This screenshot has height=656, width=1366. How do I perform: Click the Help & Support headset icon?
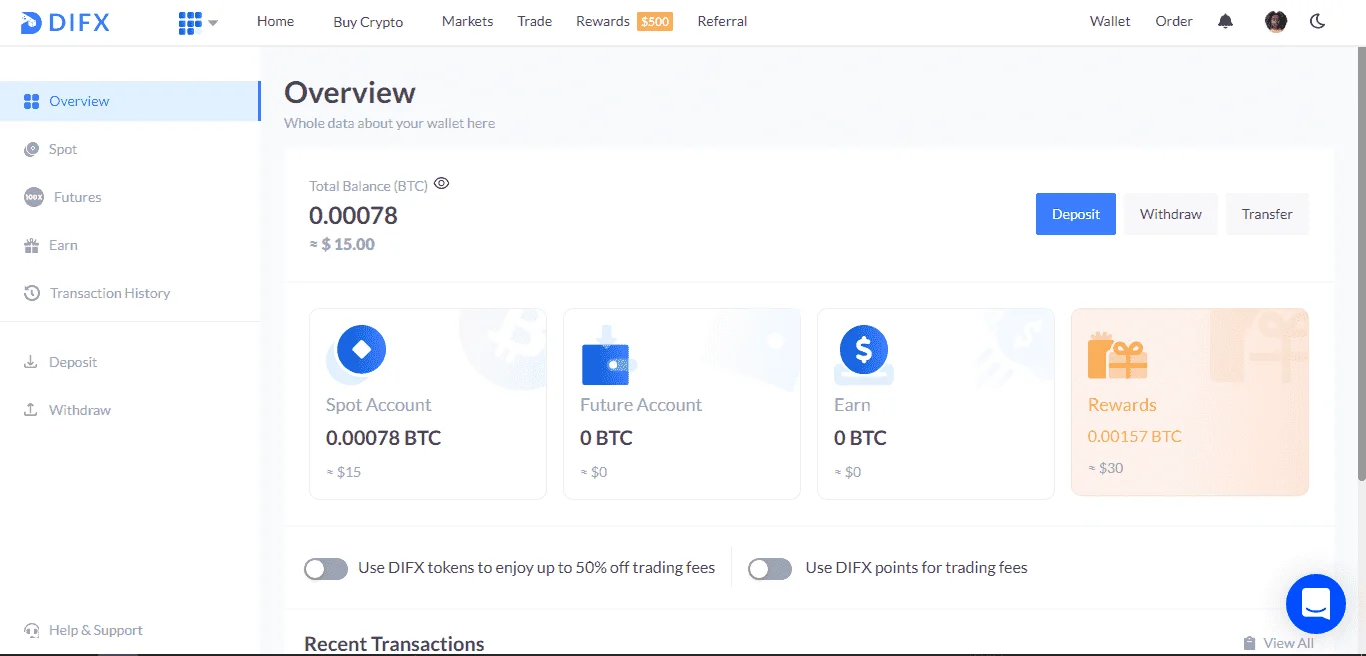[32, 630]
